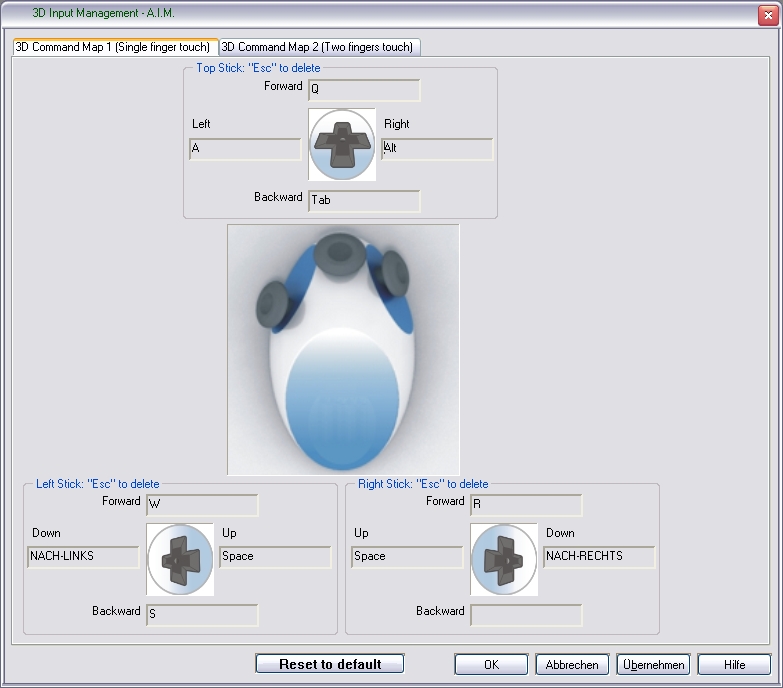
Task: Click the 'Left Stick: "Esc" to delete' label
Action: click(97, 484)
